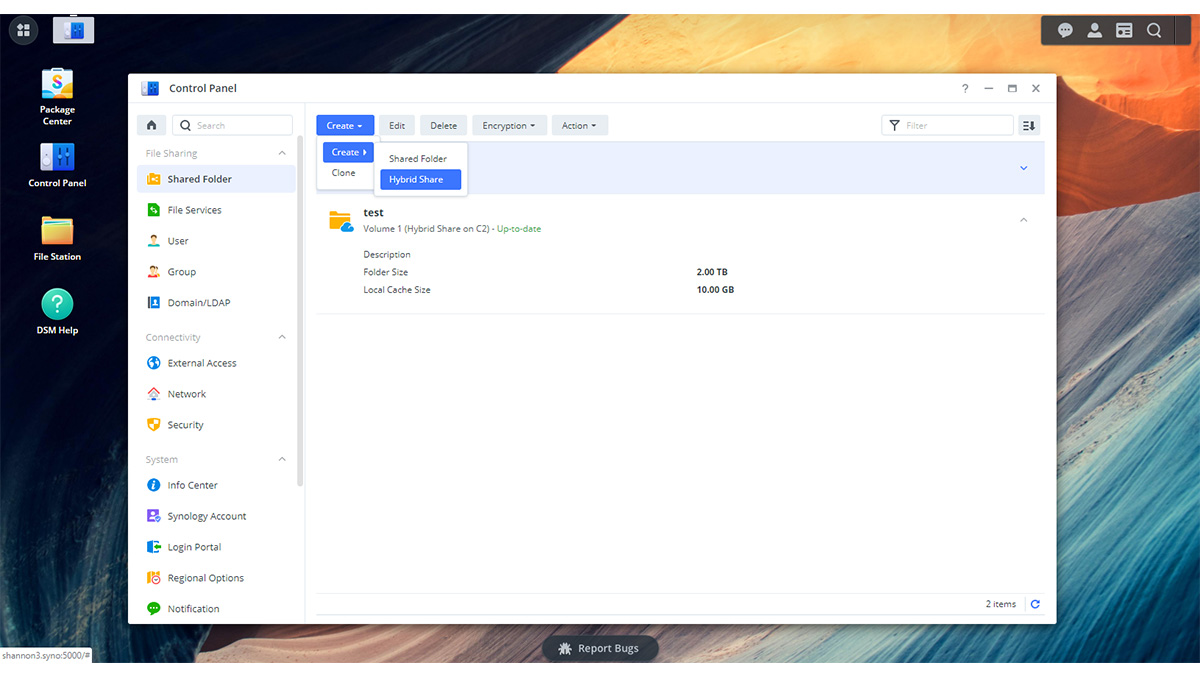Click the Login Portal icon
Viewport: 1200px width, 675px height.
point(153,547)
